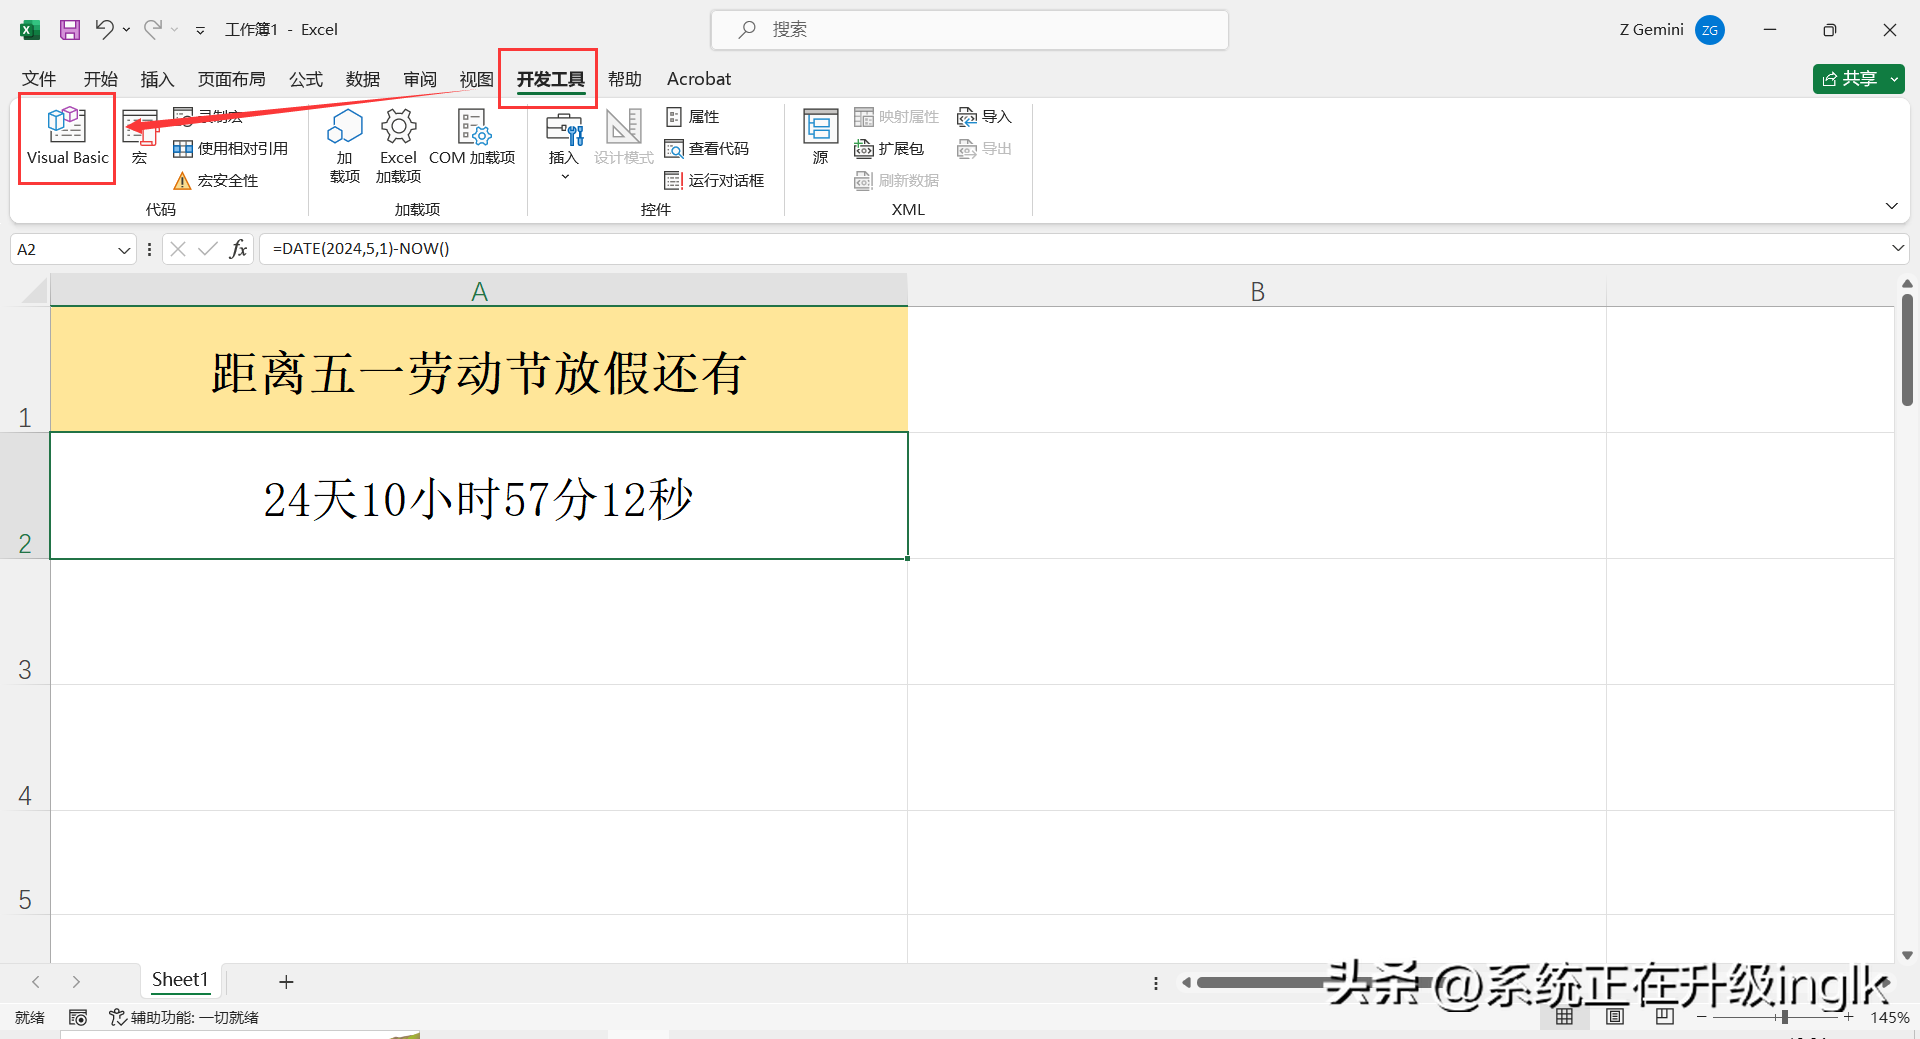This screenshot has height=1039, width=1920.
Task: Open the Visual Basic editor
Action: pos(67,137)
